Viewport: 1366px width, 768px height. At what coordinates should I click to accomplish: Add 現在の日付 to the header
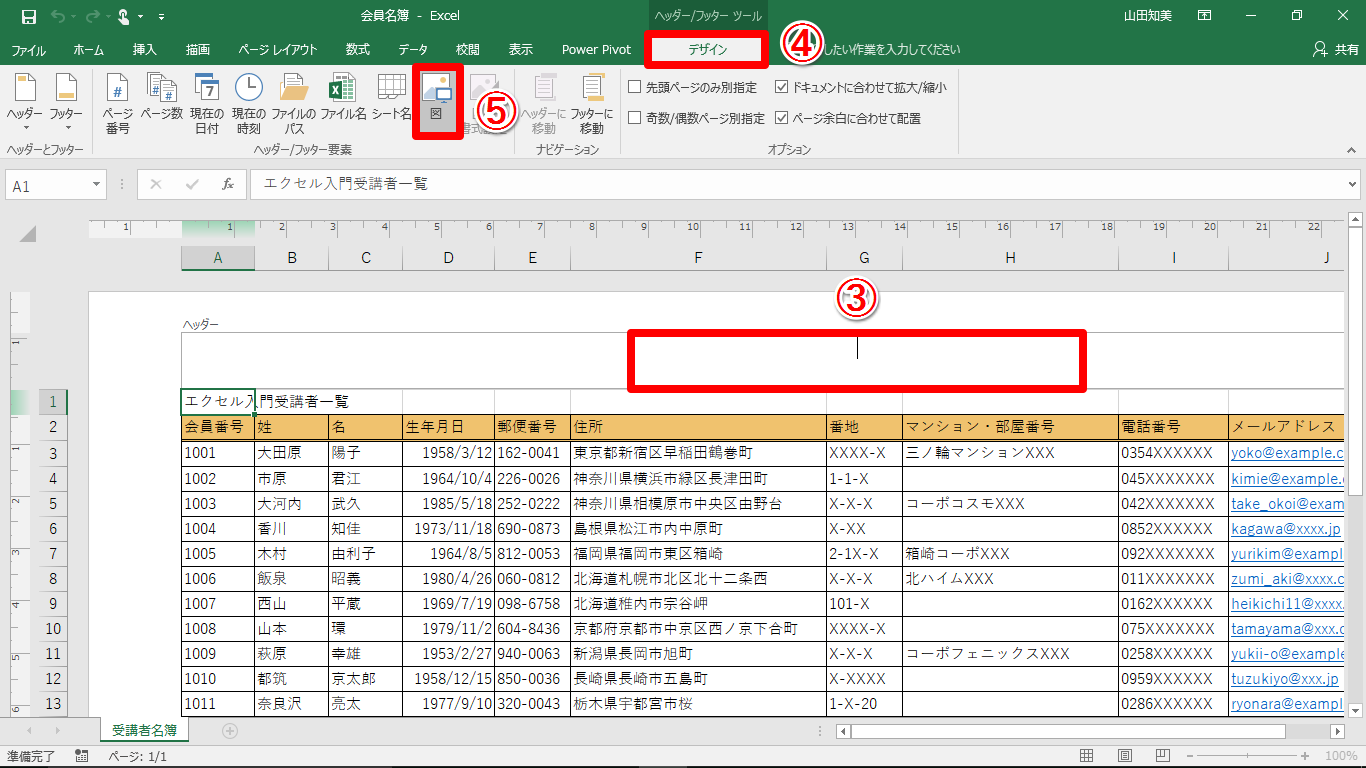[x=206, y=103]
